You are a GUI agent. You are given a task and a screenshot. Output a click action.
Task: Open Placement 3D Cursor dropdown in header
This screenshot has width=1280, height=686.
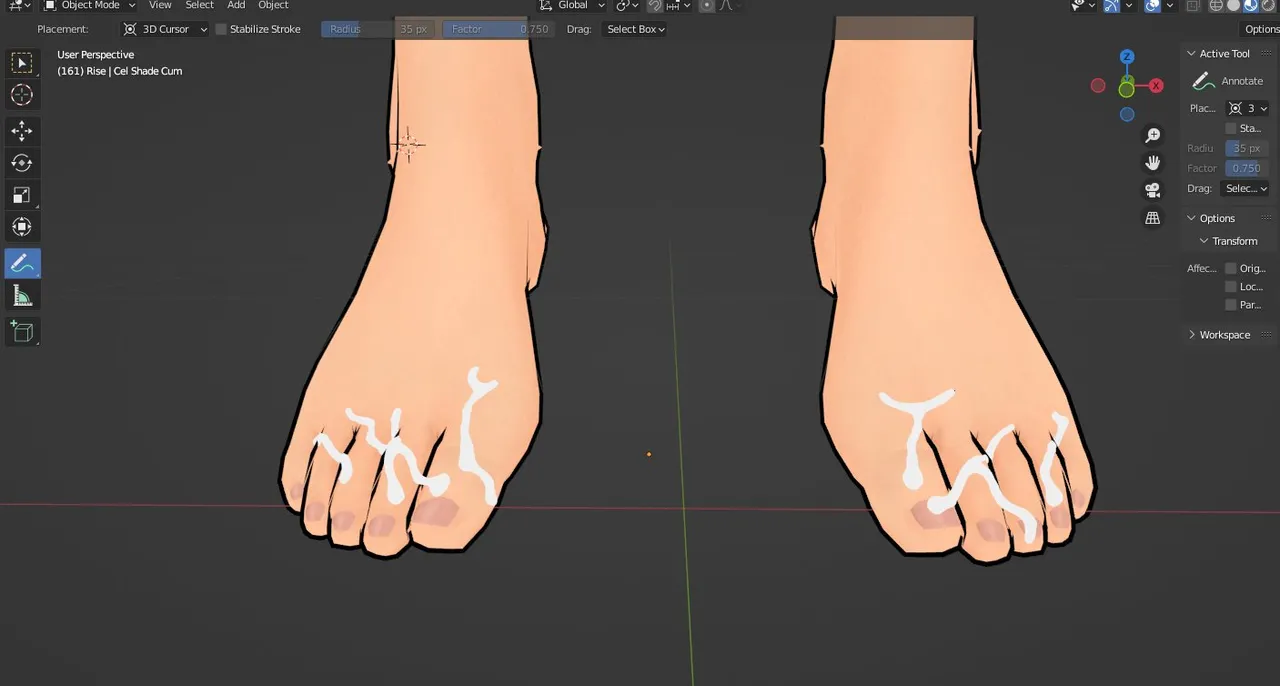(x=165, y=29)
